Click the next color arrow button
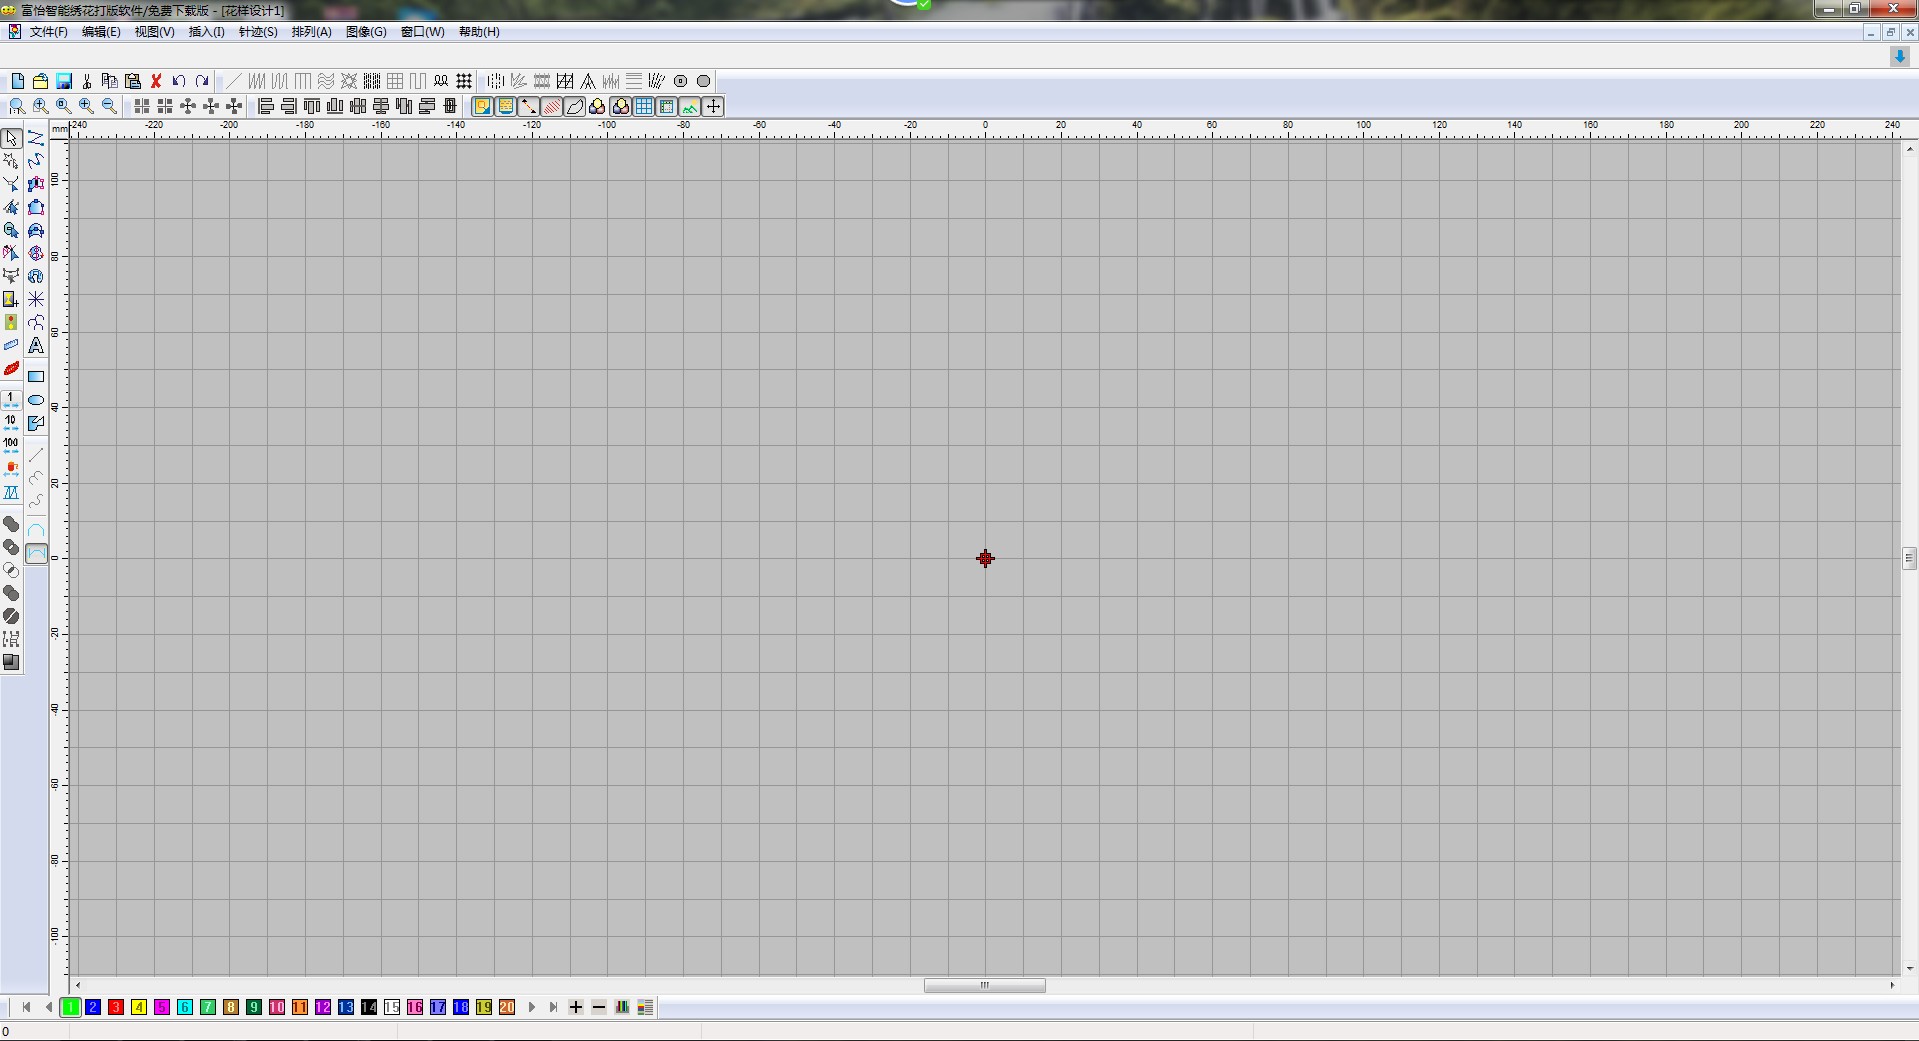The width and height of the screenshot is (1919, 1041). point(532,1007)
